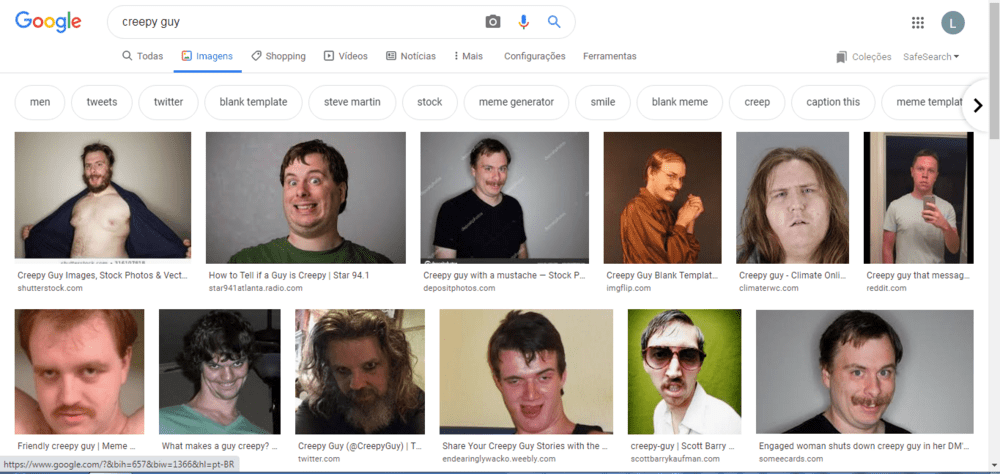1000x474 pixels.
Task: Start voice search with microphone icon
Action: [x=524, y=22]
